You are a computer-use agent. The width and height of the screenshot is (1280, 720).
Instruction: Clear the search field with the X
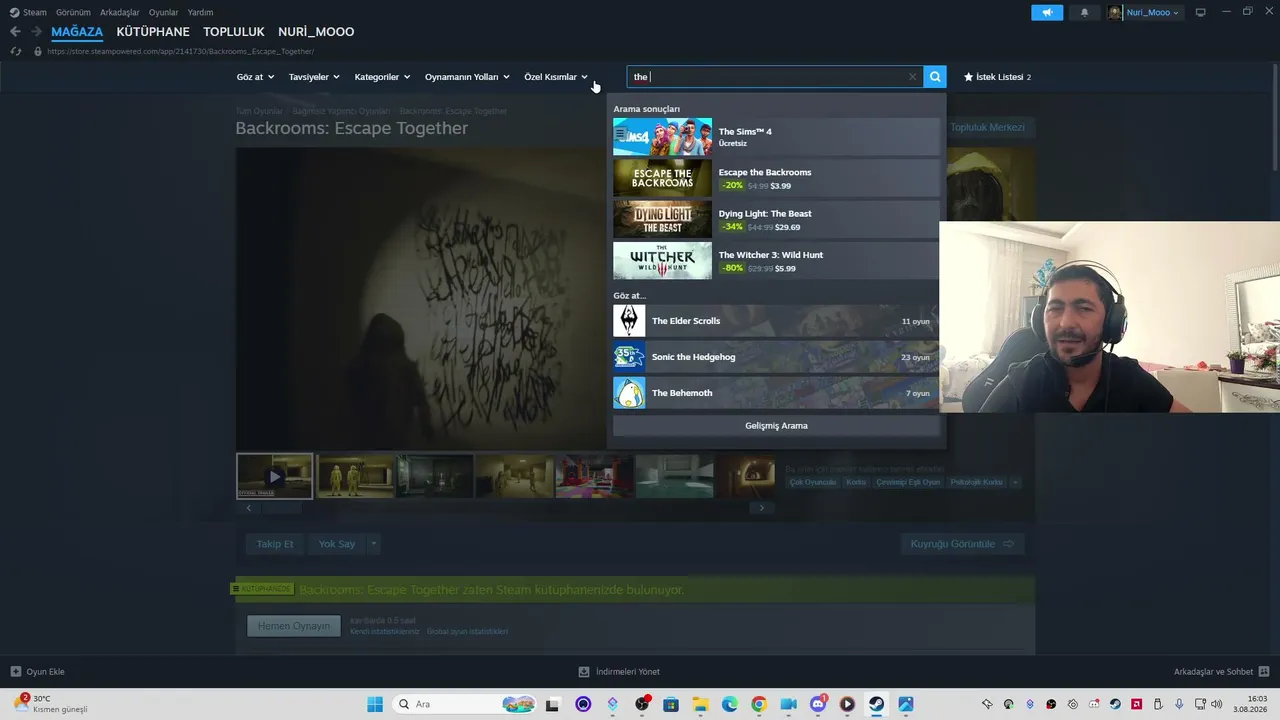pos(912,77)
